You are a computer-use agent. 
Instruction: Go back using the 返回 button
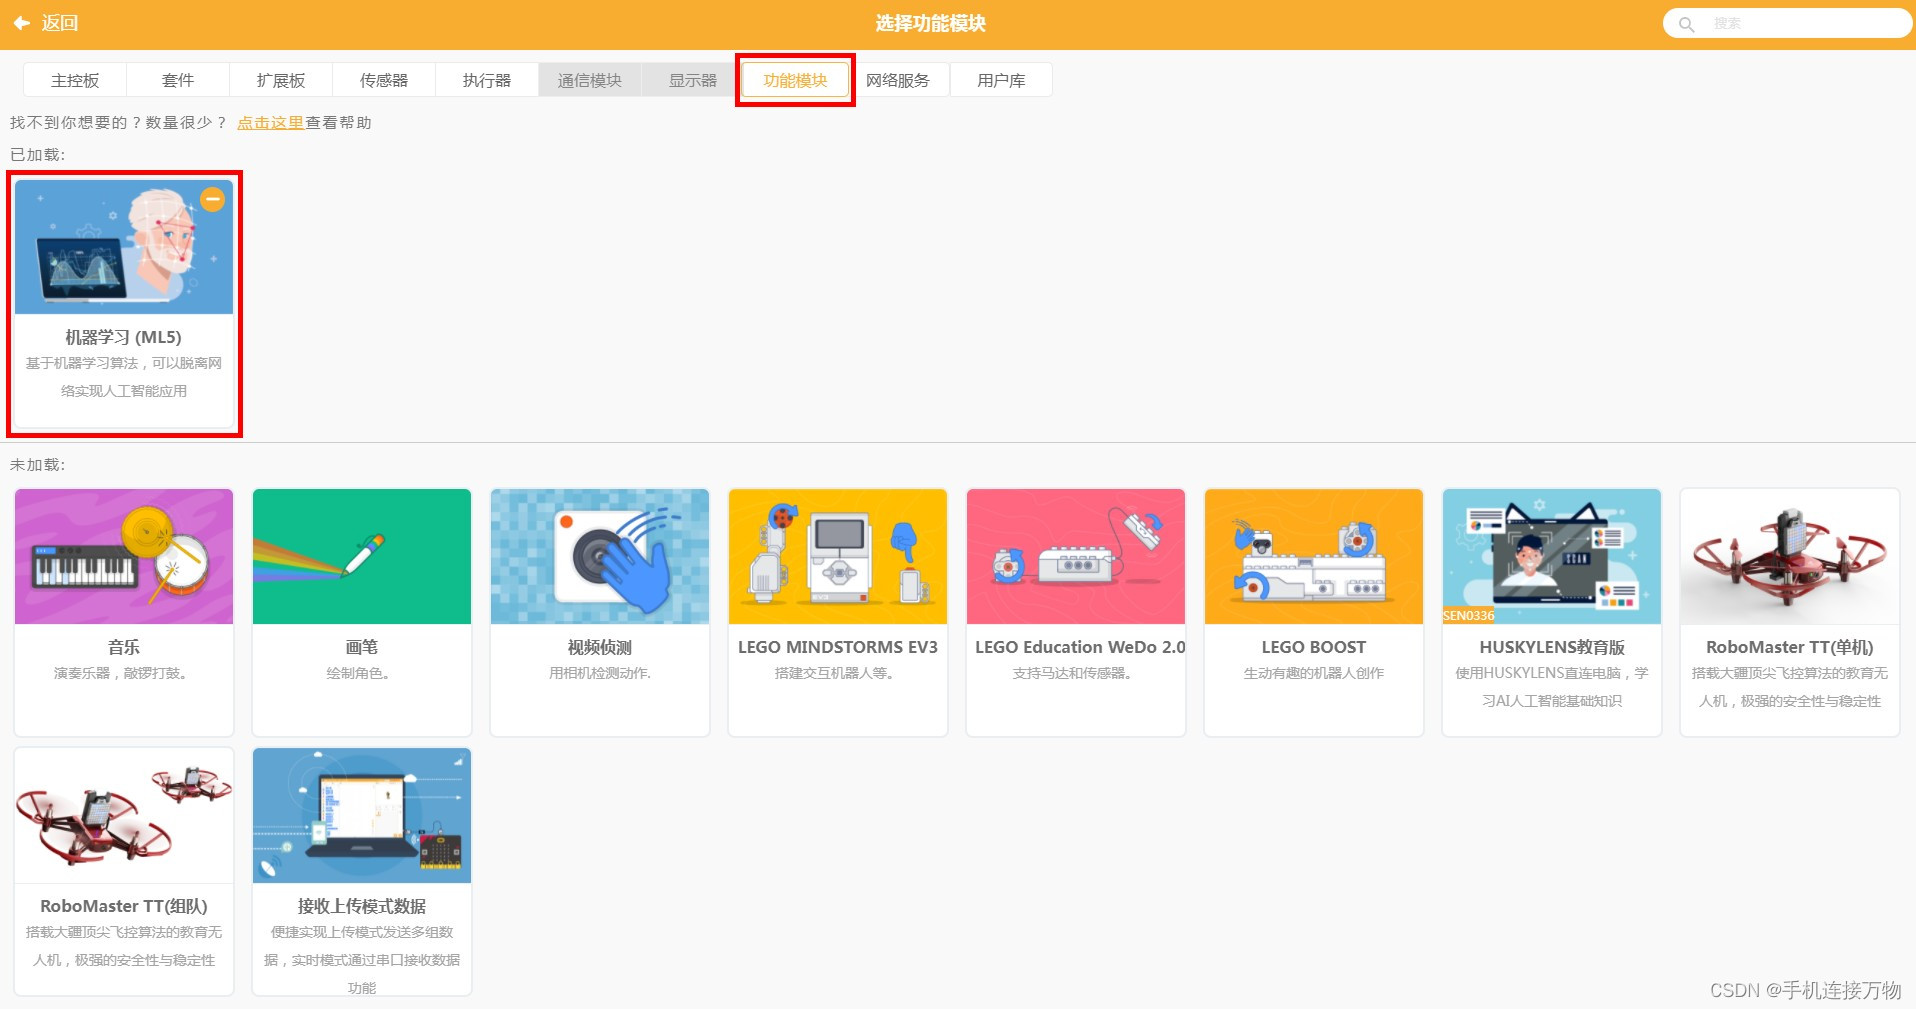click(x=45, y=23)
